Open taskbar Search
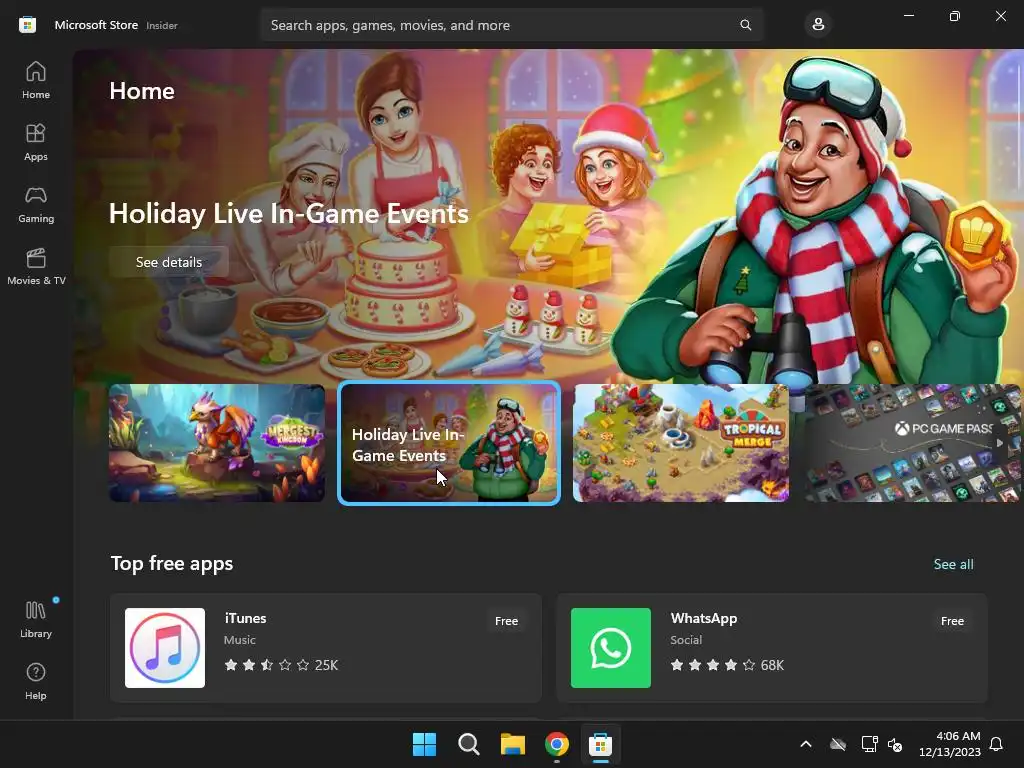 (468, 744)
